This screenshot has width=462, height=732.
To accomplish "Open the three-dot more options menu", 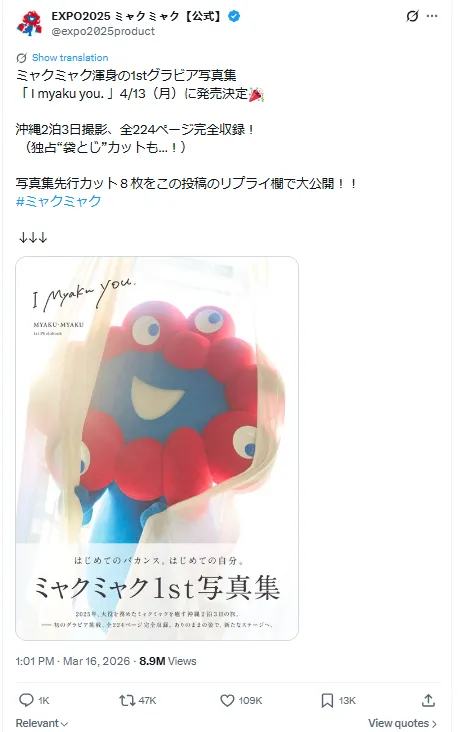I will [x=432, y=16].
